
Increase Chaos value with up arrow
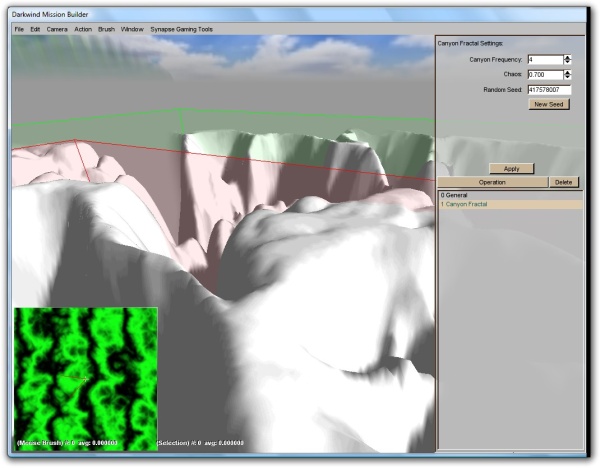568,72
